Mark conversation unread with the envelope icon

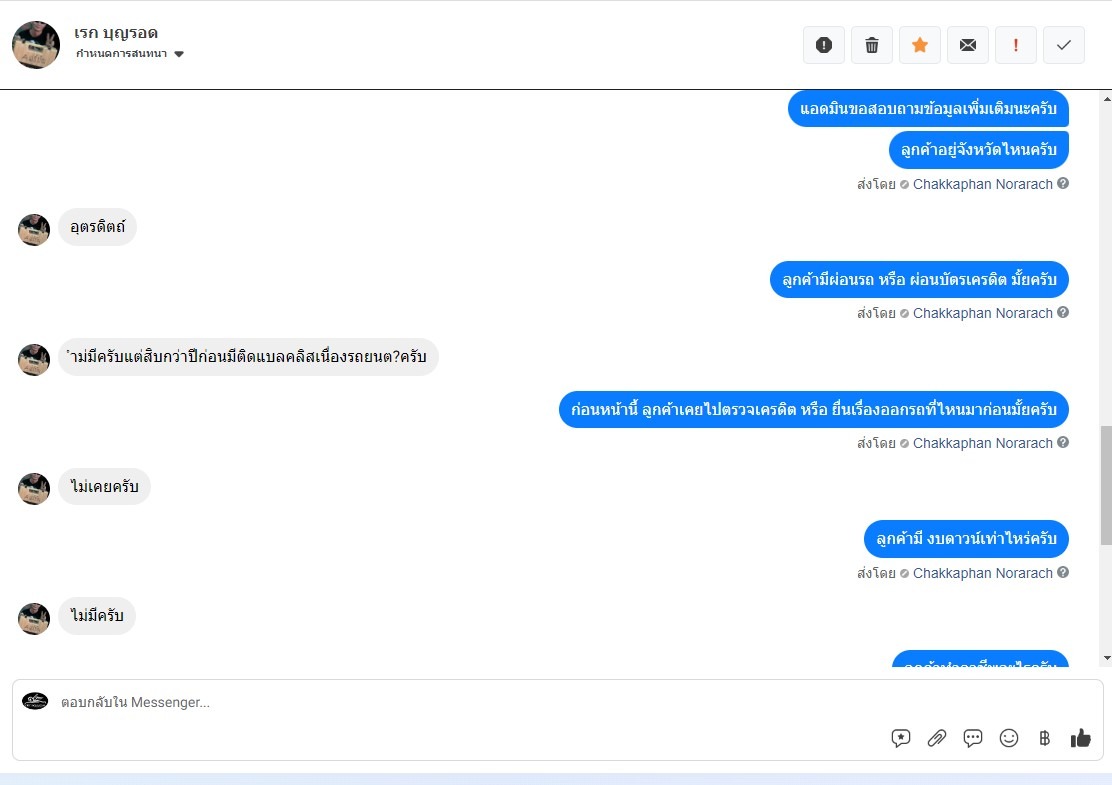click(967, 45)
